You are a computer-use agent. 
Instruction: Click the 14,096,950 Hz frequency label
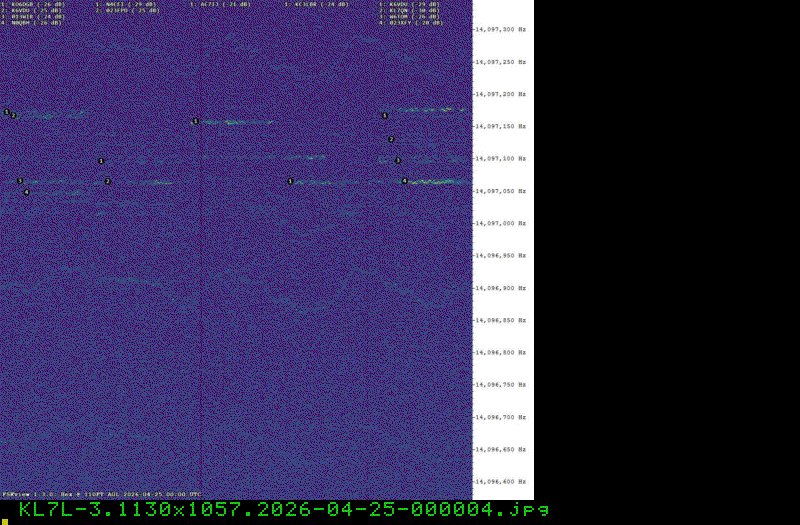(x=500, y=256)
